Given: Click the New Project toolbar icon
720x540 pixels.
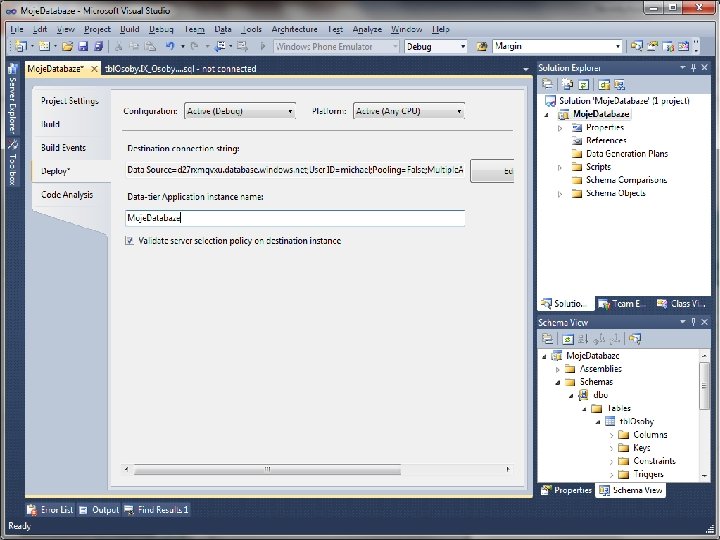Looking at the screenshot, I should 21,46.
